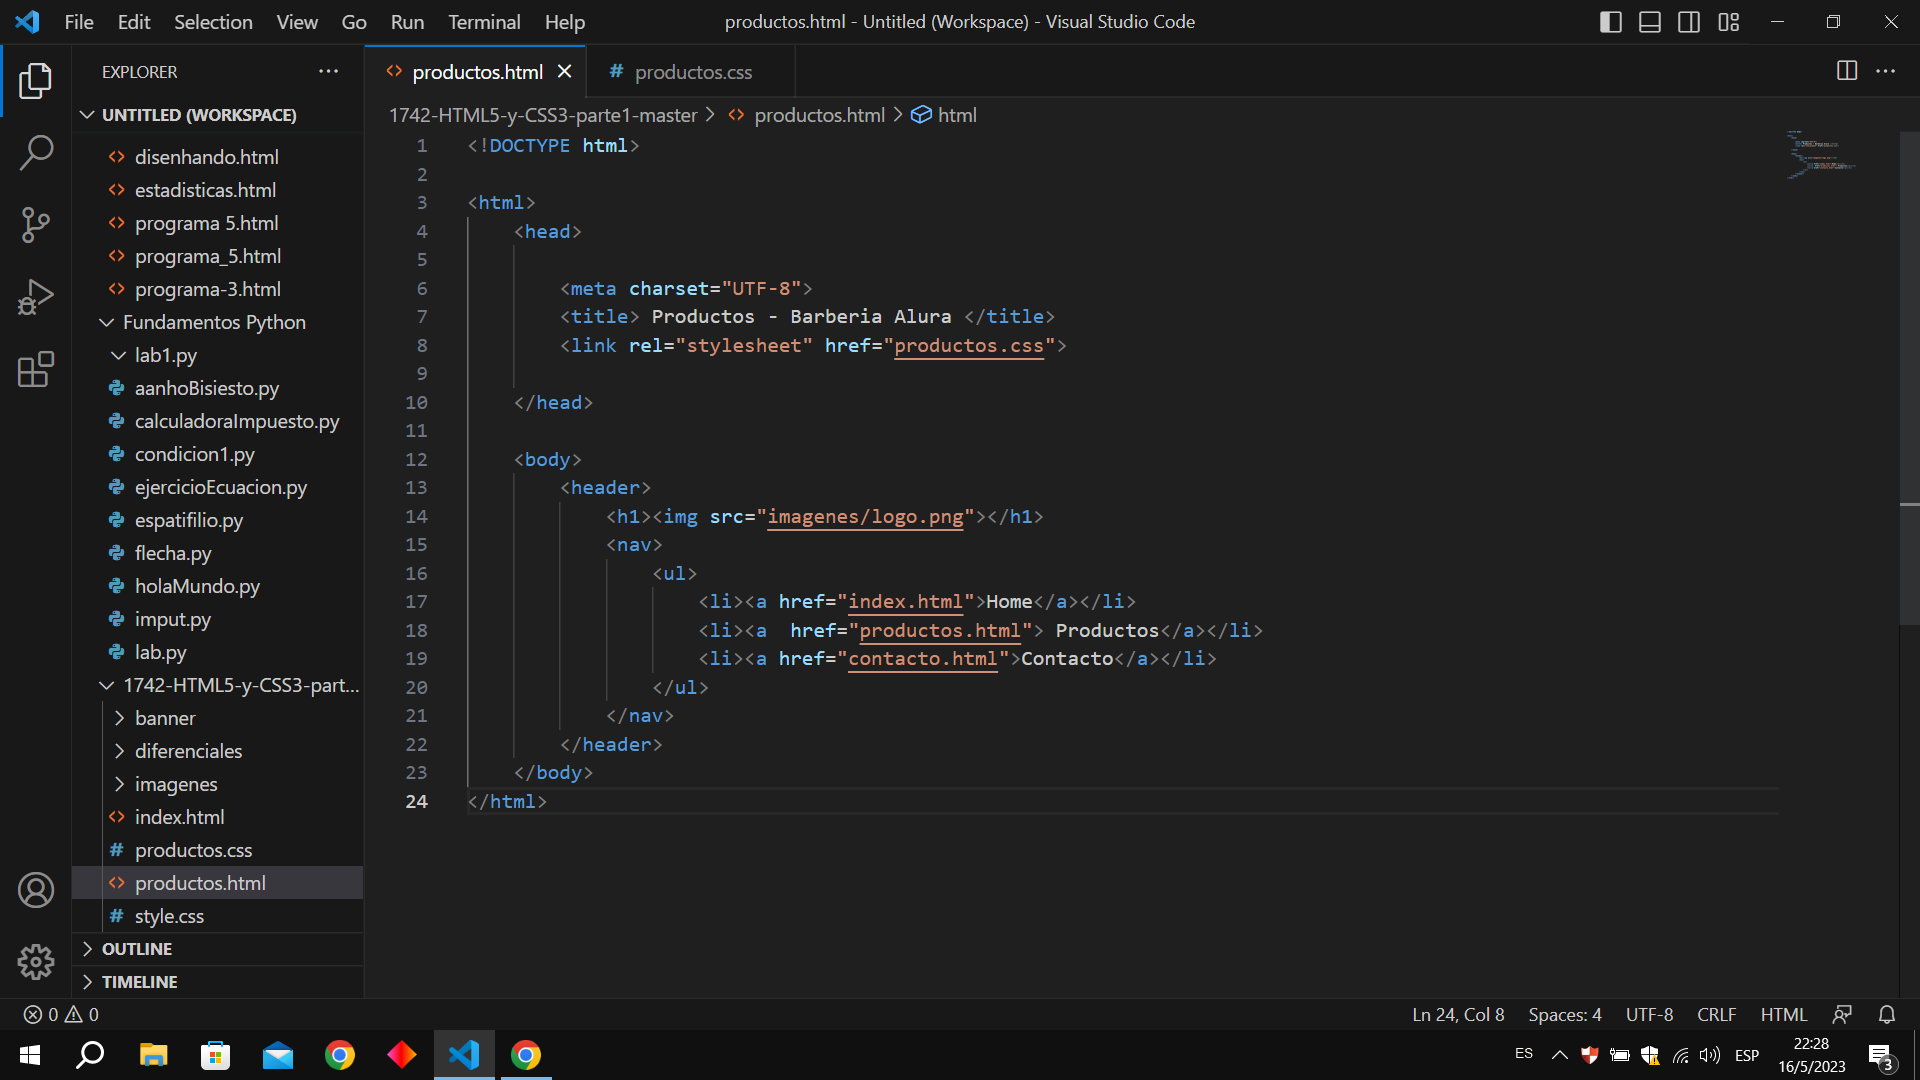Open the first Chrome icon in taskbar
Screen dimensions: 1920x1080
pos(340,1055)
